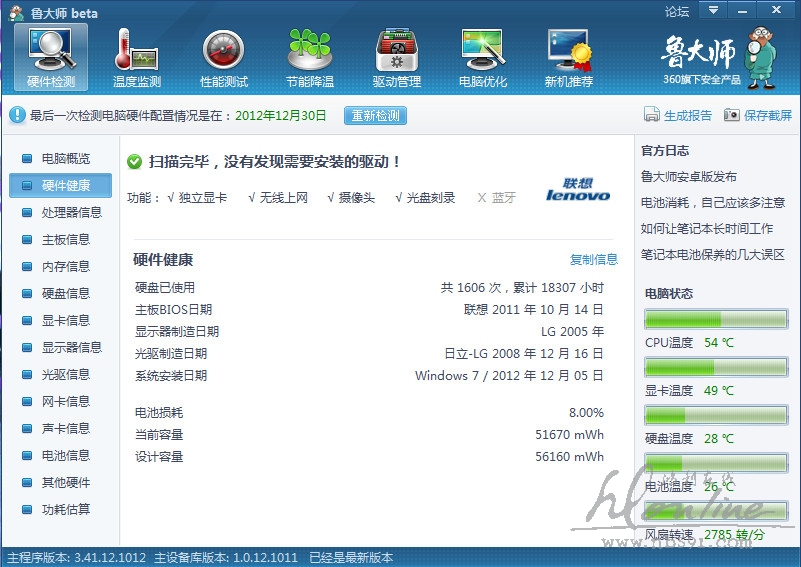
Task: Open the 论坛 forum link
Action: click(677, 11)
